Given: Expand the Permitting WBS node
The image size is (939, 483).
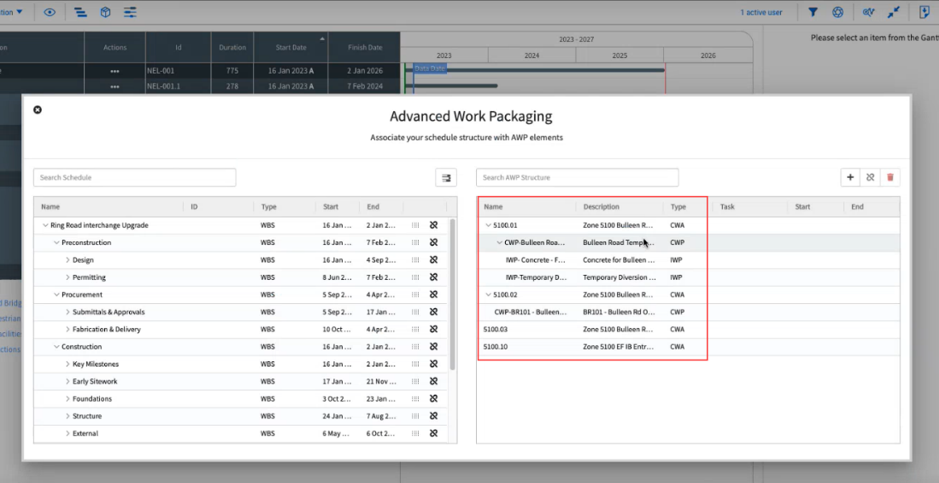Looking at the screenshot, I should click(x=68, y=278).
